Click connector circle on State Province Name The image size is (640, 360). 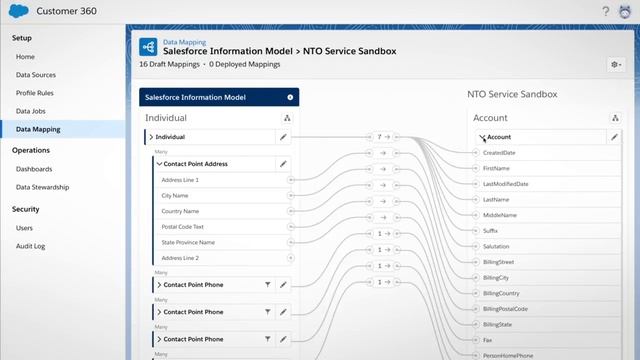point(291,242)
